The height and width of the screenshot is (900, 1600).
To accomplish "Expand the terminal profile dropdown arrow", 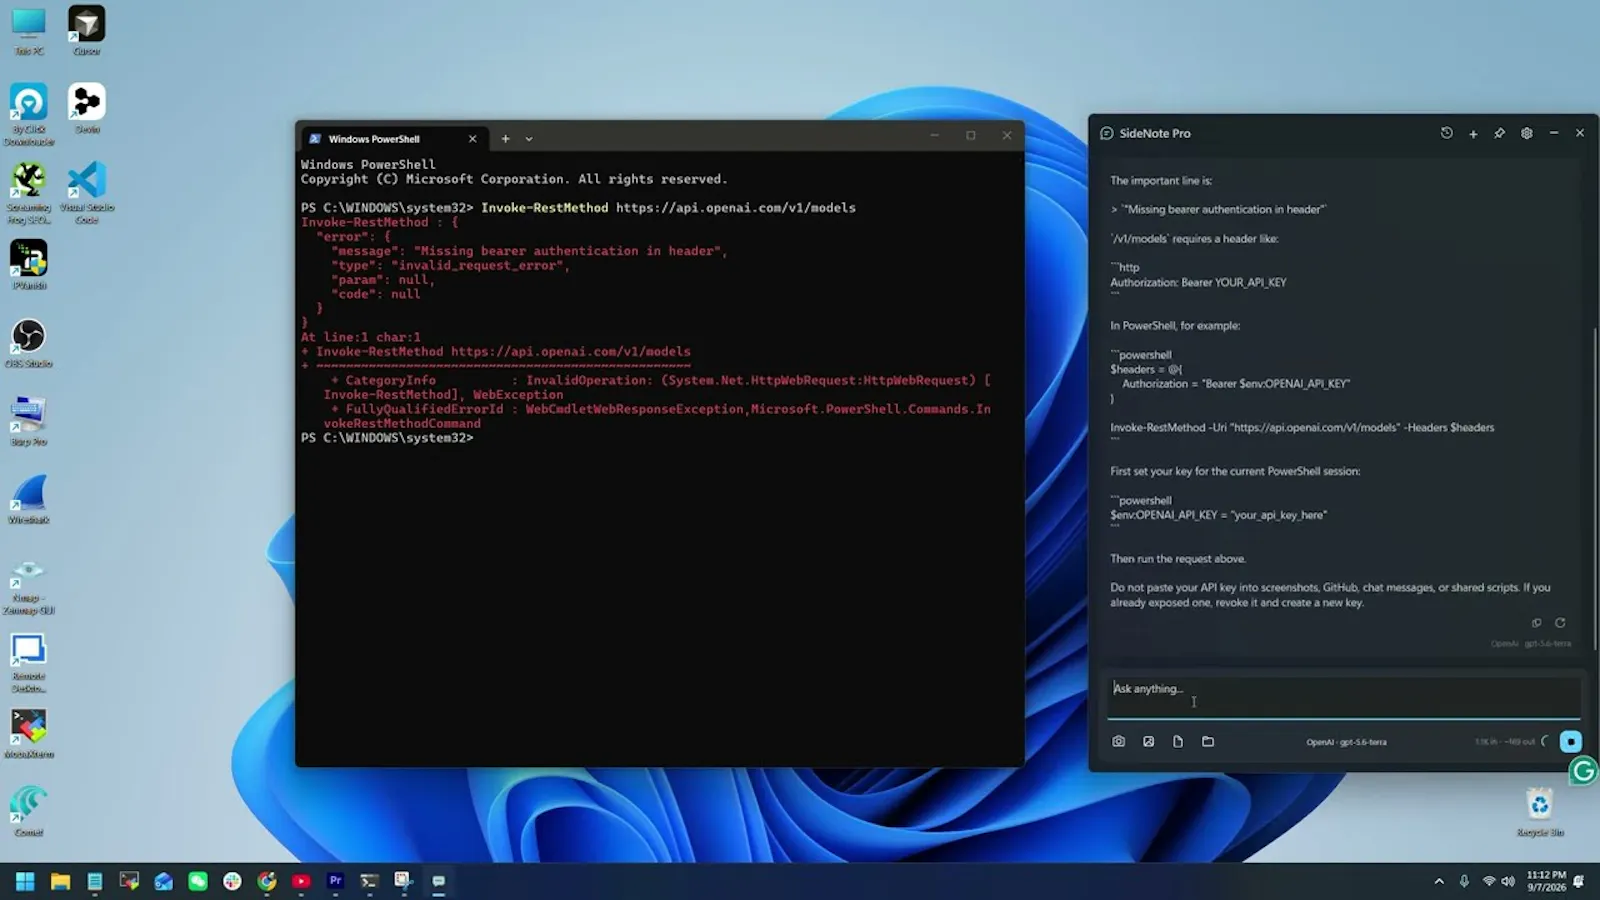I will click(x=529, y=139).
